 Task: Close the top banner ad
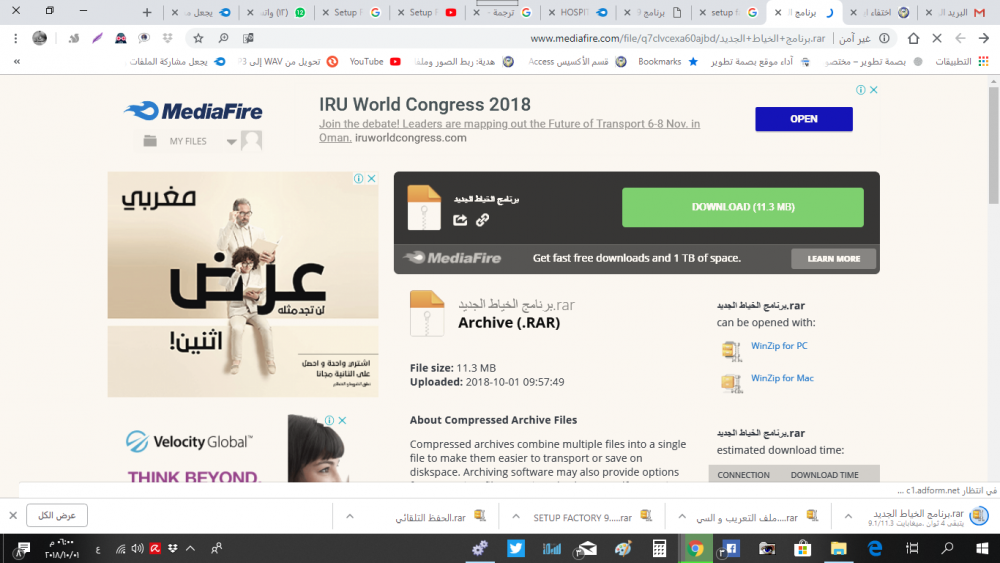874,90
